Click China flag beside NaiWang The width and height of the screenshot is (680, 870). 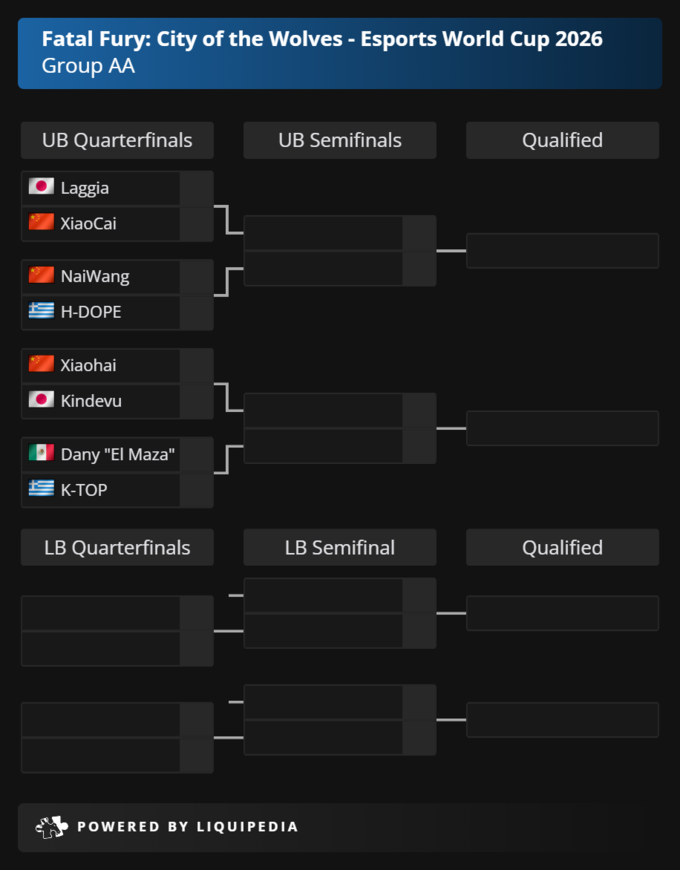[41, 276]
